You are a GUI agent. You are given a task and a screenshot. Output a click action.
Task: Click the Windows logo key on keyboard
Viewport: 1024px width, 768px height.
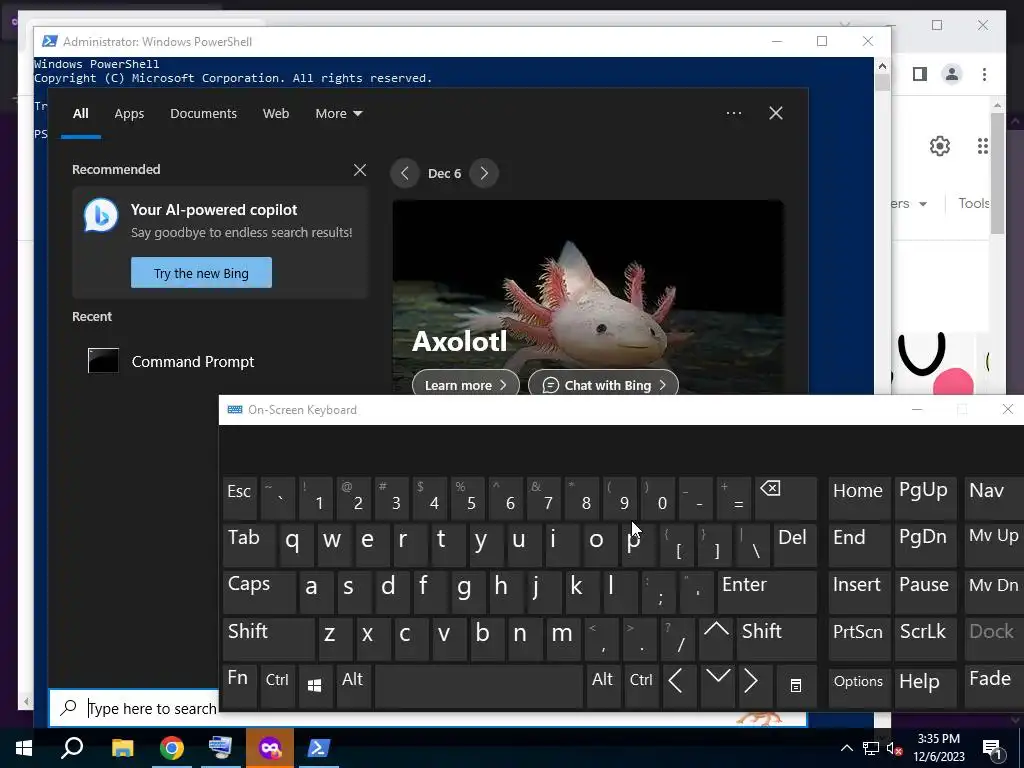pos(314,686)
